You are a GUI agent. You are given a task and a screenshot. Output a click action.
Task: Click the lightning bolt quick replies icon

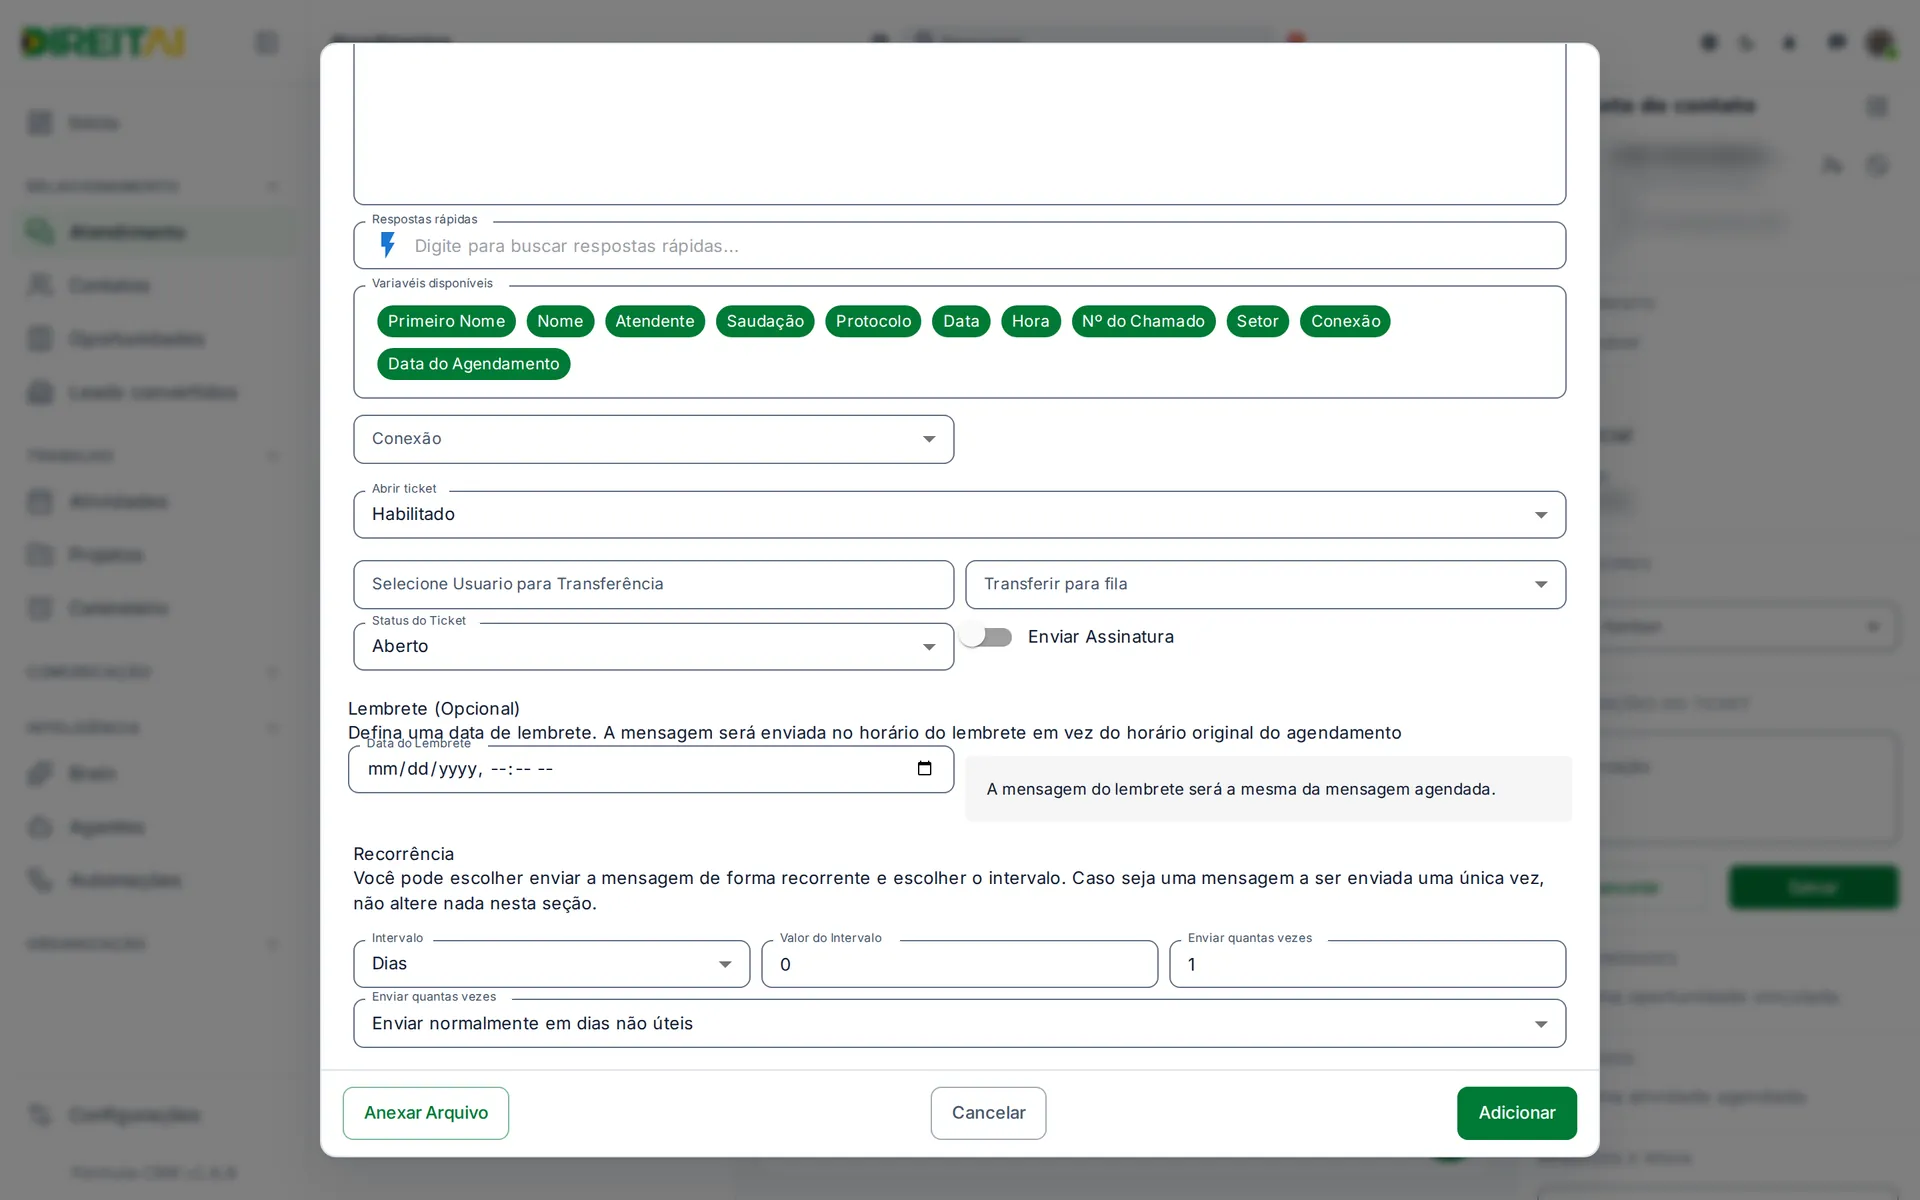coord(388,245)
